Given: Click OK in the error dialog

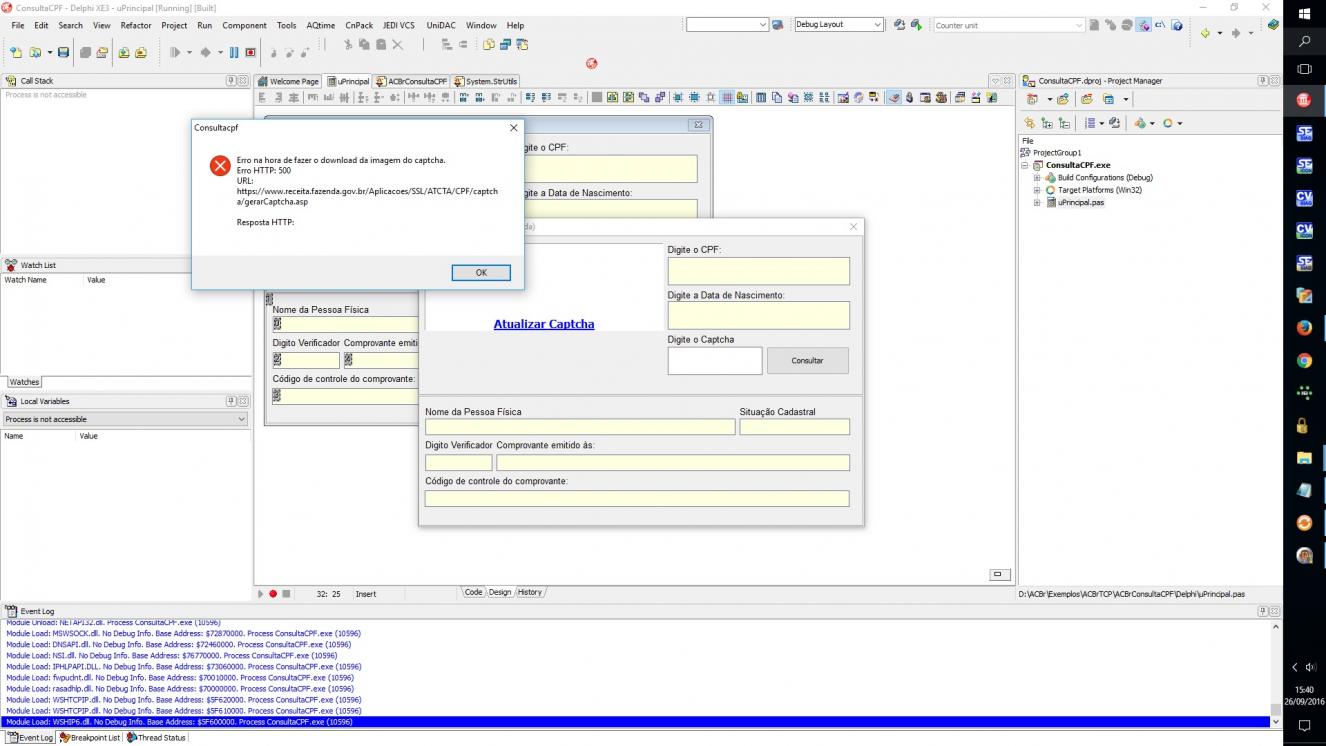Looking at the screenshot, I should coord(481,272).
